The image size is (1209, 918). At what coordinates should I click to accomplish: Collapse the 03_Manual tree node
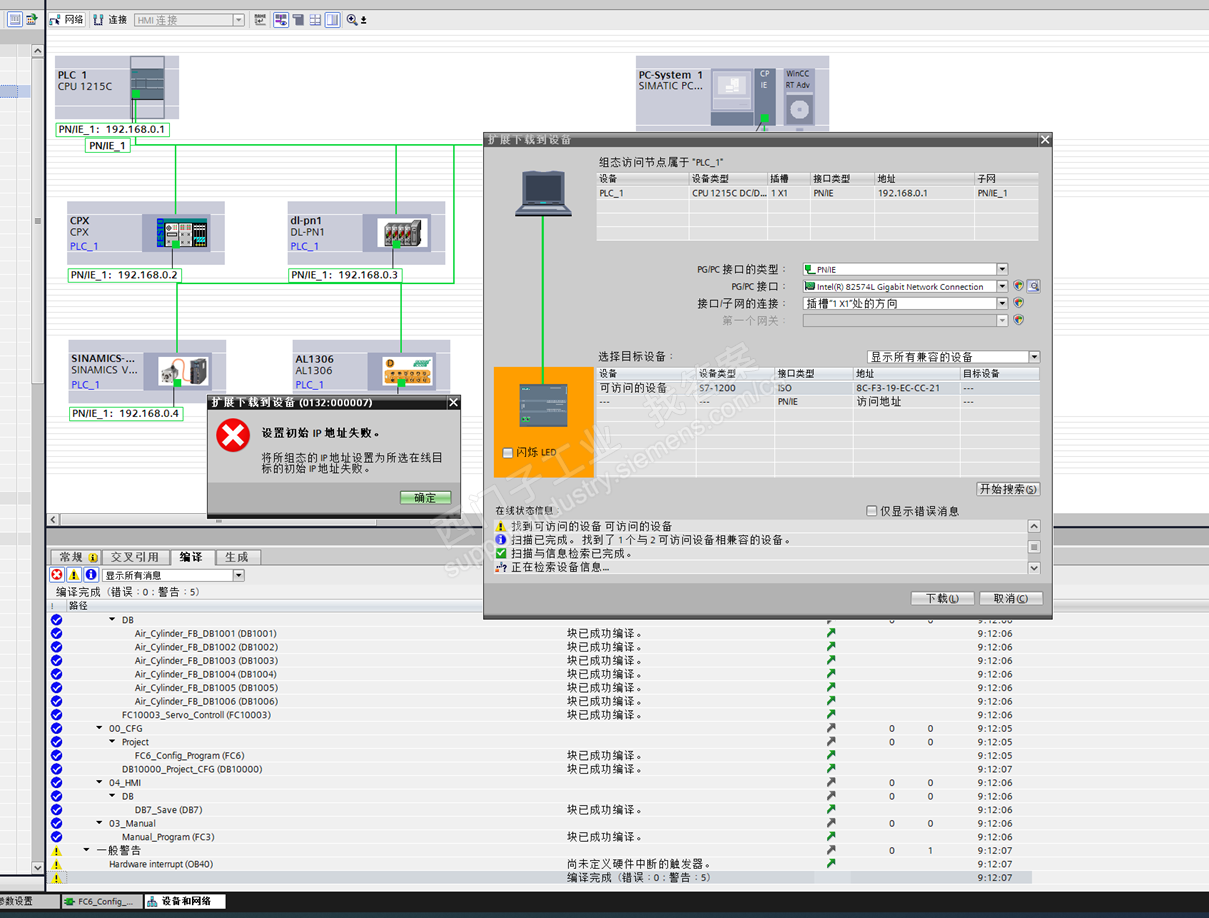click(99, 824)
